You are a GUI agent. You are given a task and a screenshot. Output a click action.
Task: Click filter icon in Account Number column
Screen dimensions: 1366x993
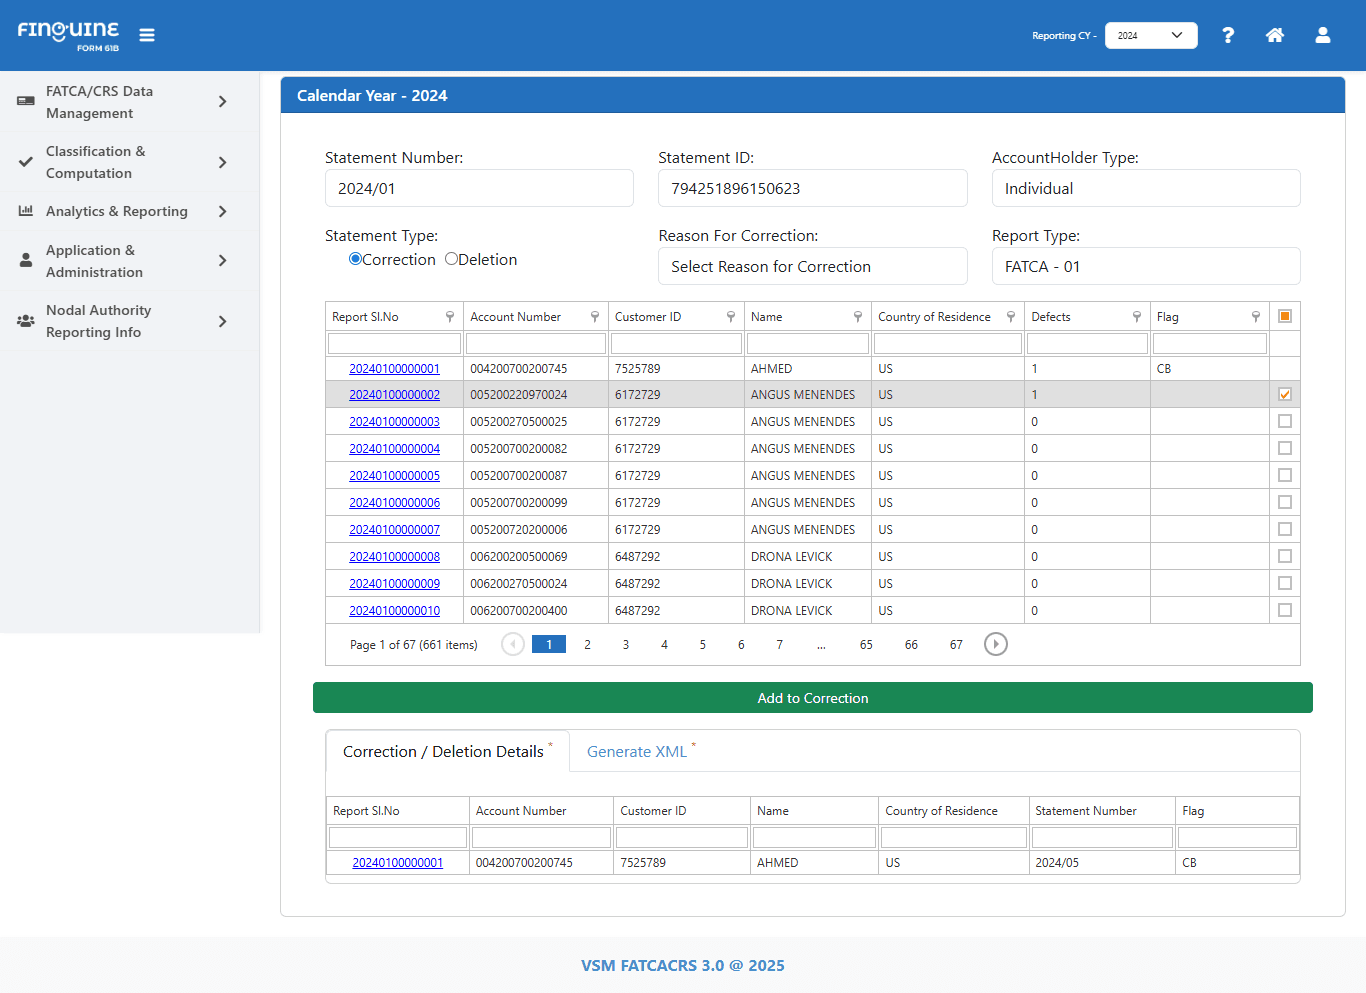click(x=595, y=317)
